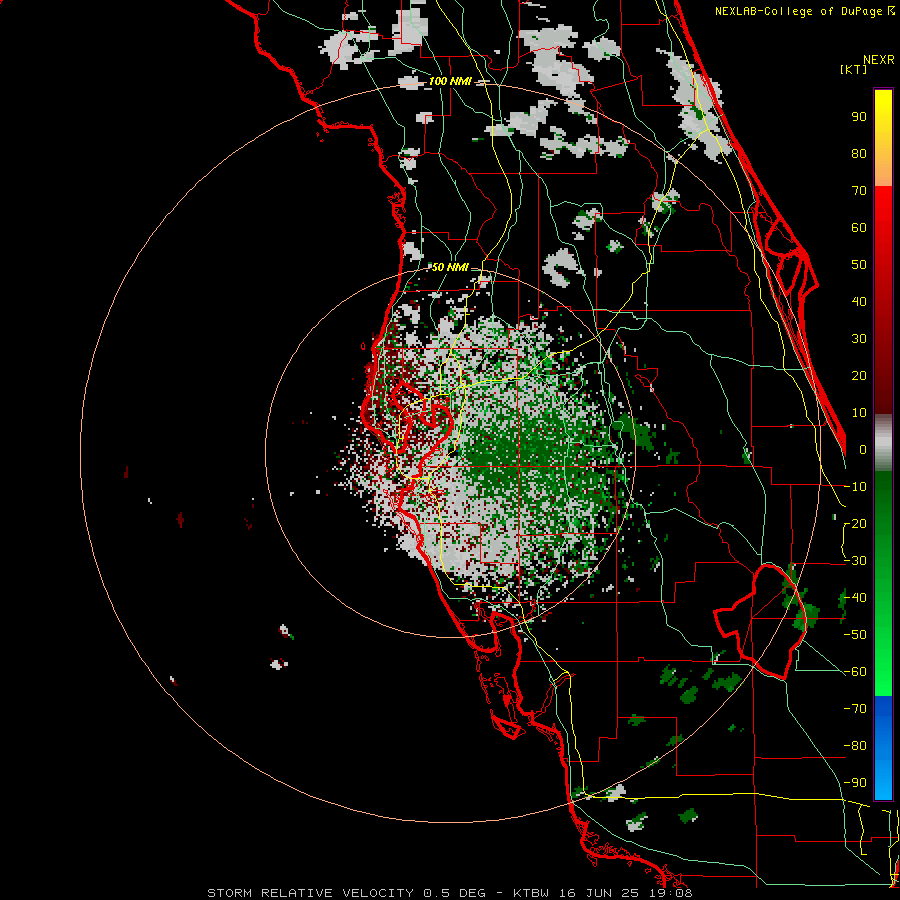Viewport: 900px width, 900px height.
Task: Click the gray zero-velocity color bar segment
Action: [x=883, y=443]
